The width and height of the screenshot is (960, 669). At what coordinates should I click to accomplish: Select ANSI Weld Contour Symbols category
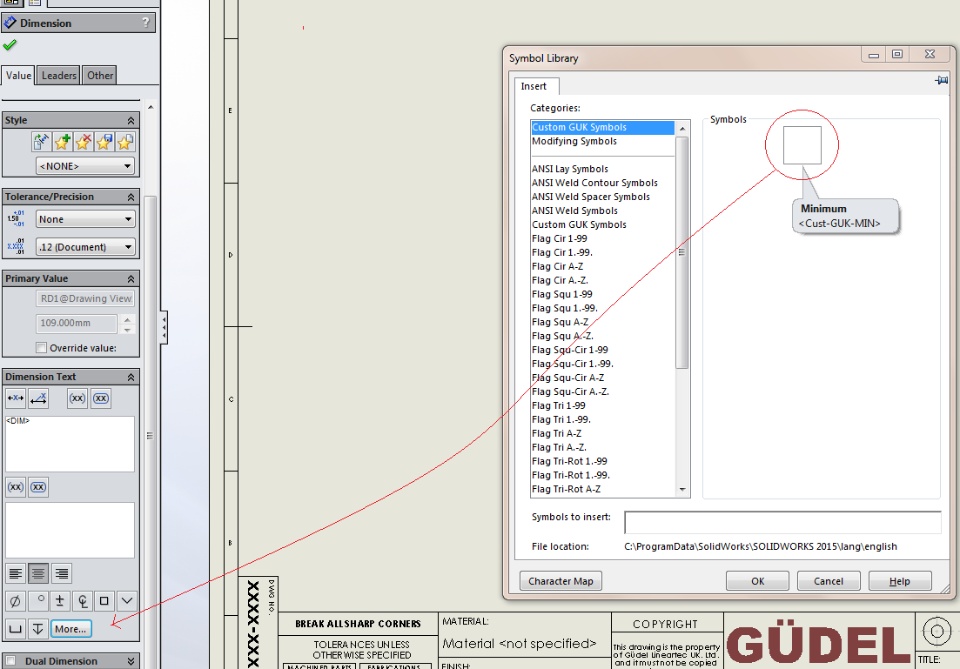[x=594, y=183]
